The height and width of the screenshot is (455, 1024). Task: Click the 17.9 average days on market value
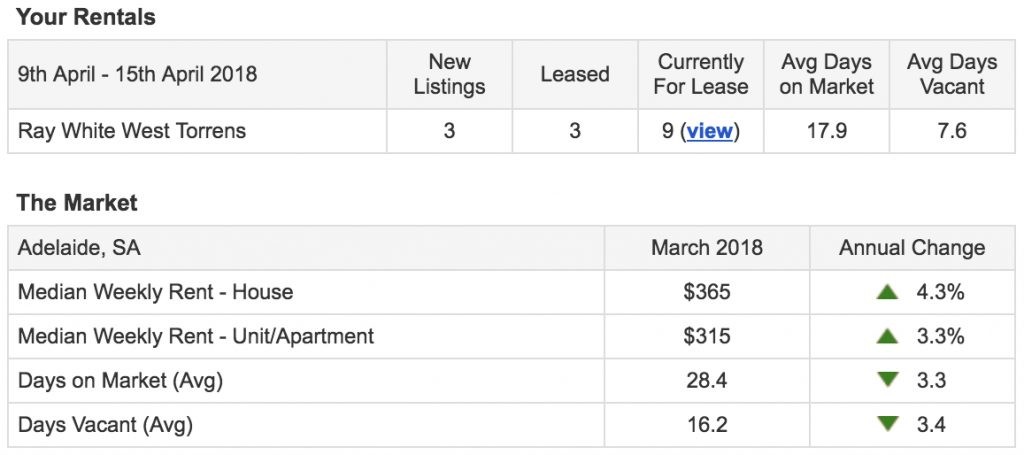tap(826, 131)
